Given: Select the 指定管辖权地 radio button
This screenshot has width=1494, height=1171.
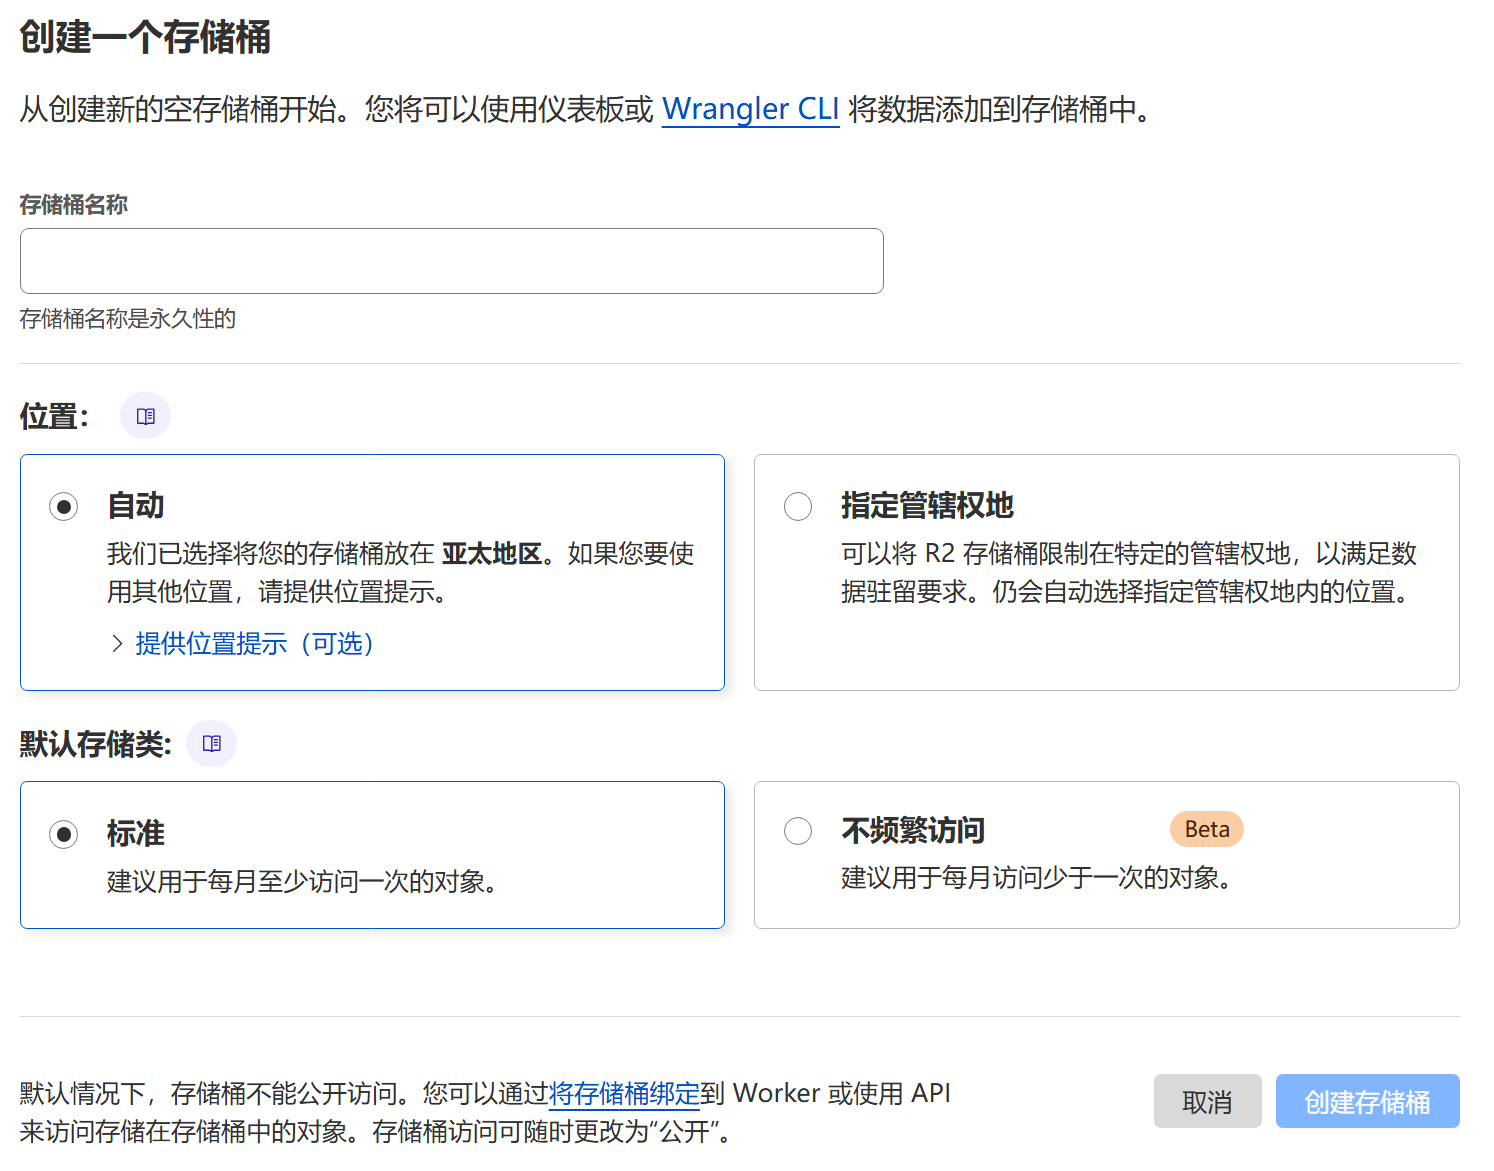Looking at the screenshot, I should [797, 507].
